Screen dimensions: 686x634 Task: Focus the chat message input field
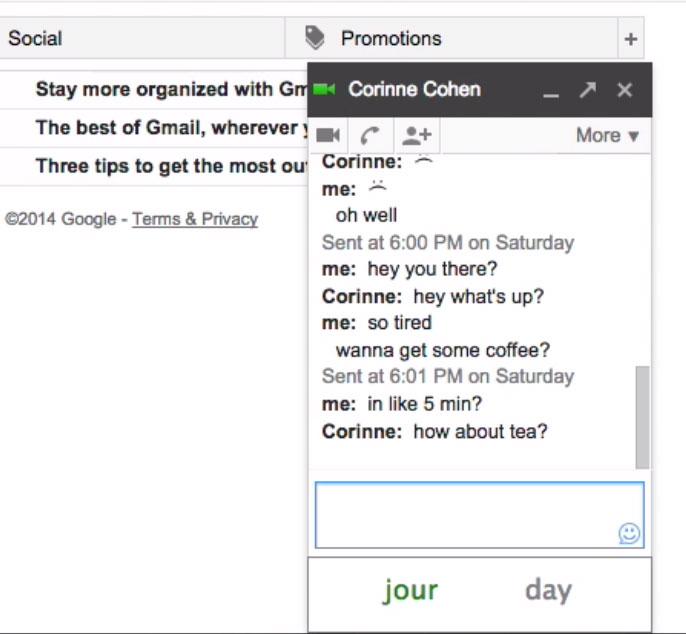point(480,515)
